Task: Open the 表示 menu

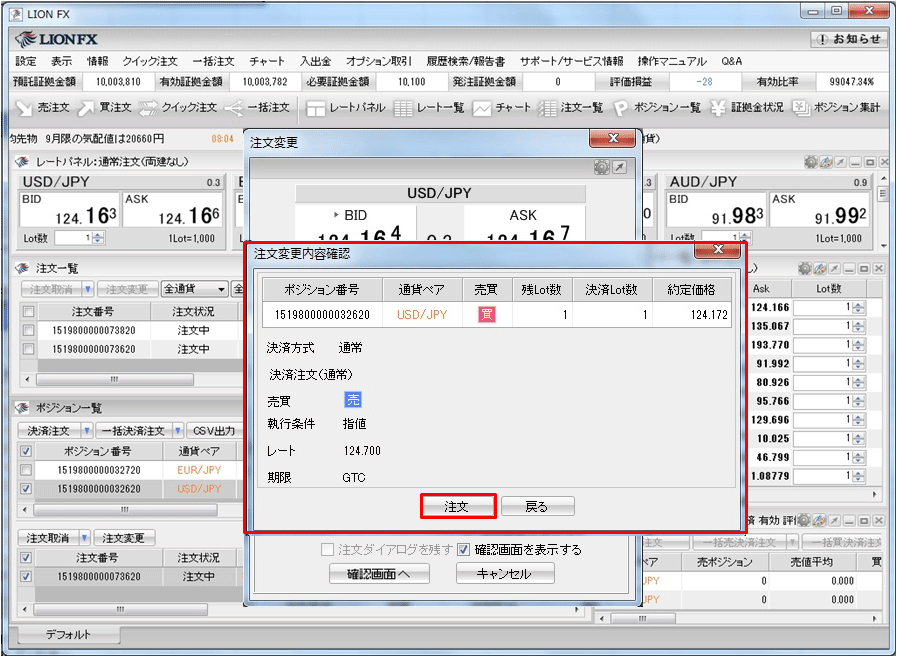Action: tap(62, 61)
